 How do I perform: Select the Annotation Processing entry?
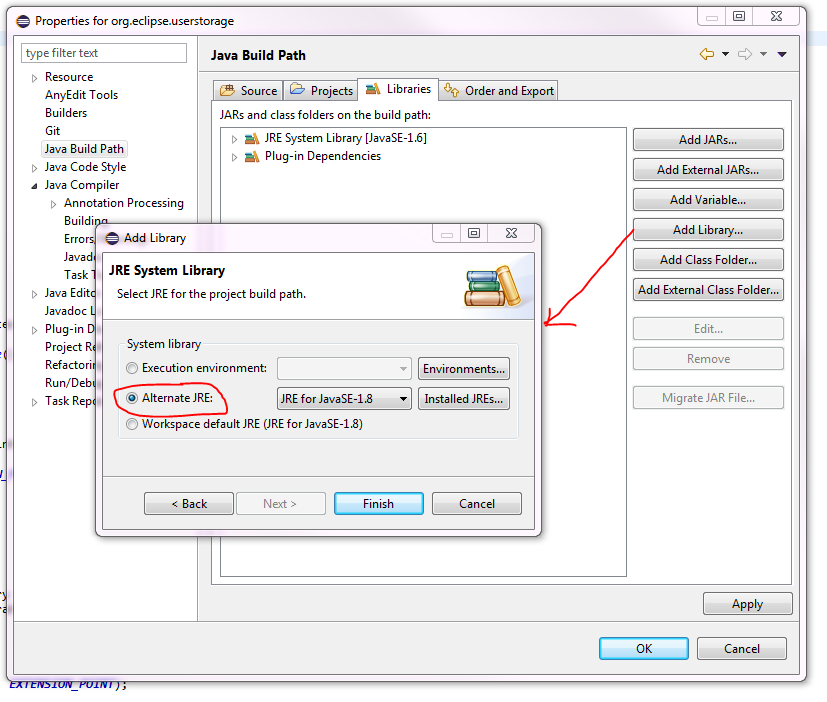[124, 203]
